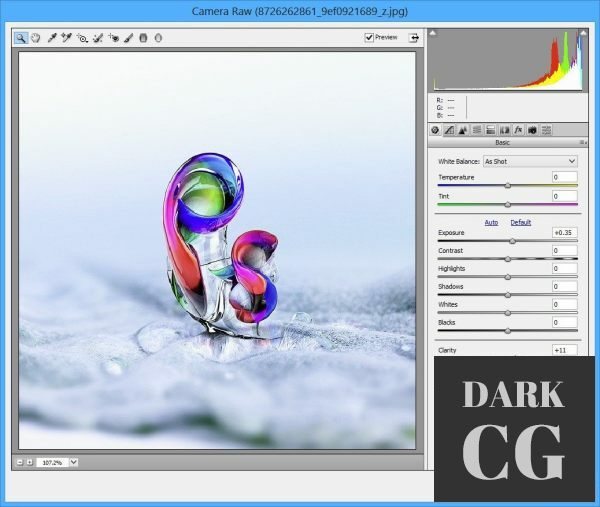
Task: Focus the Blacks value field
Action: click(x=565, y=323)
